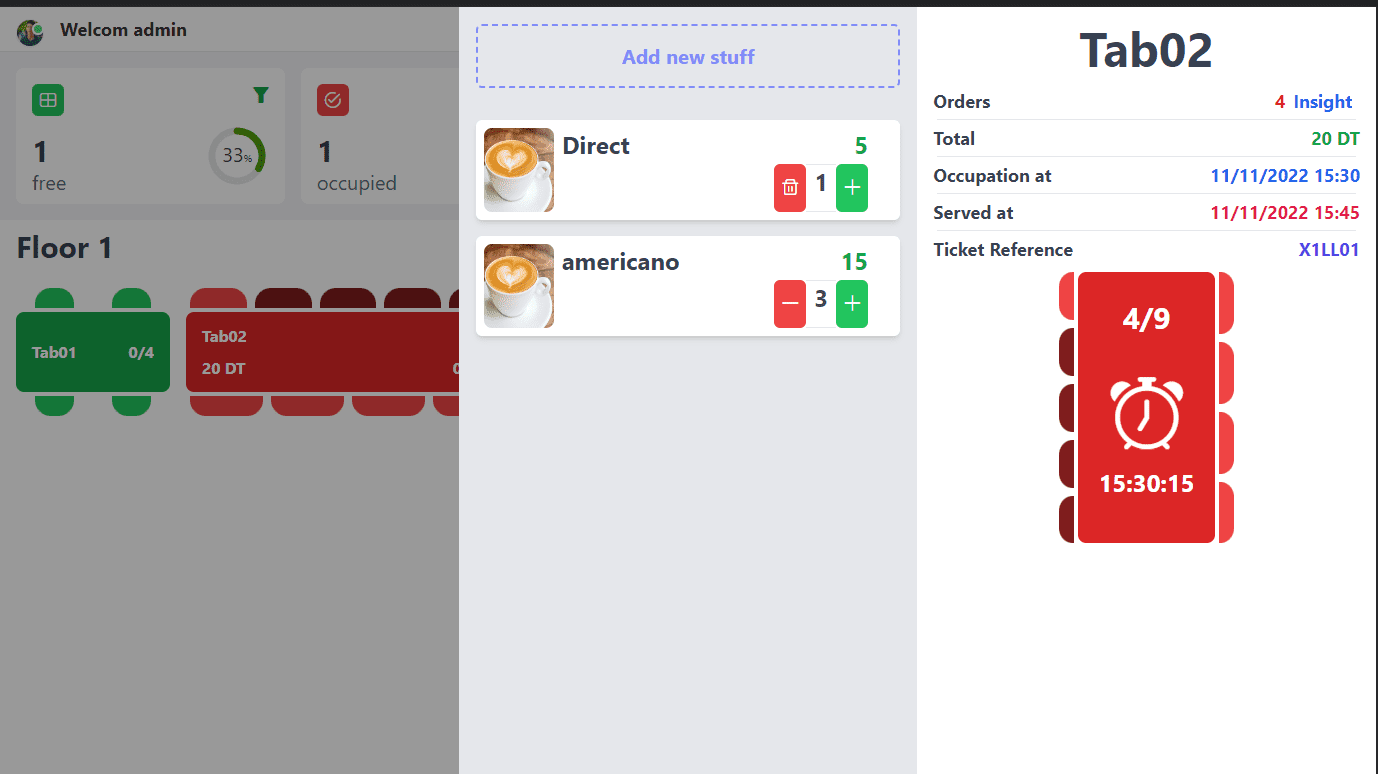The image size is (1378, 774).
Task: Select the Tab01 green table
Action: point(93,352)
